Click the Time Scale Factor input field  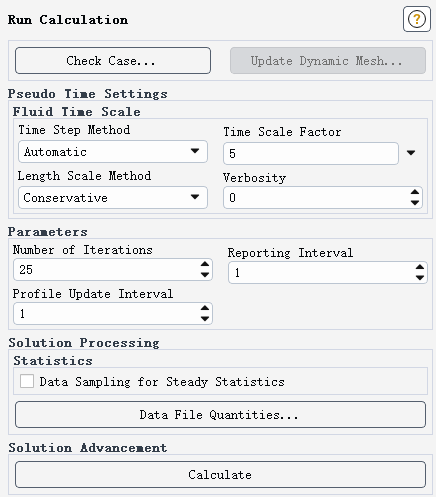[311, 153]
